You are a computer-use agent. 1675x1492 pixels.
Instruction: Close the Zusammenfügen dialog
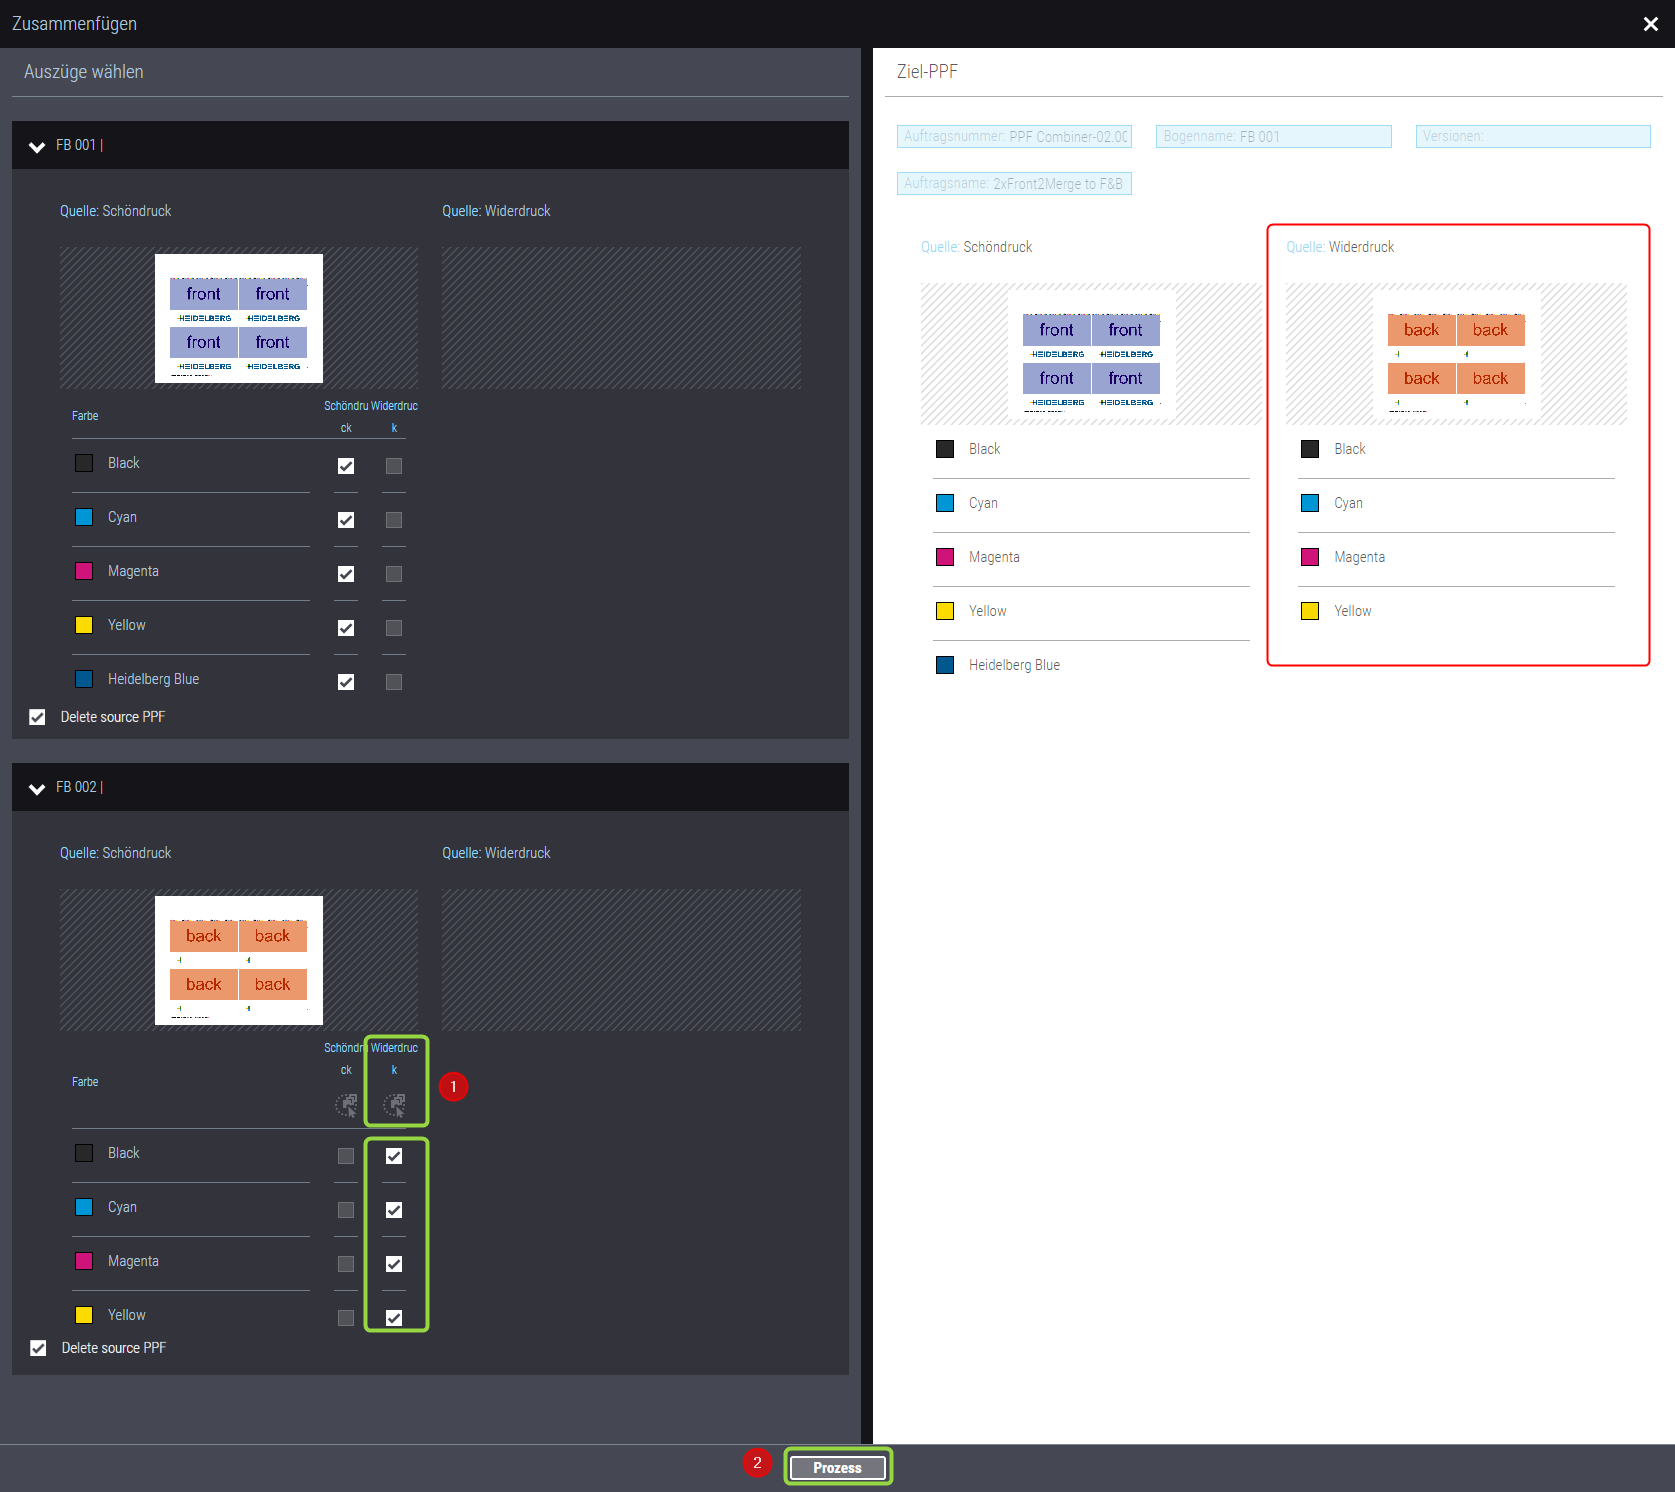pos(1650,24)
